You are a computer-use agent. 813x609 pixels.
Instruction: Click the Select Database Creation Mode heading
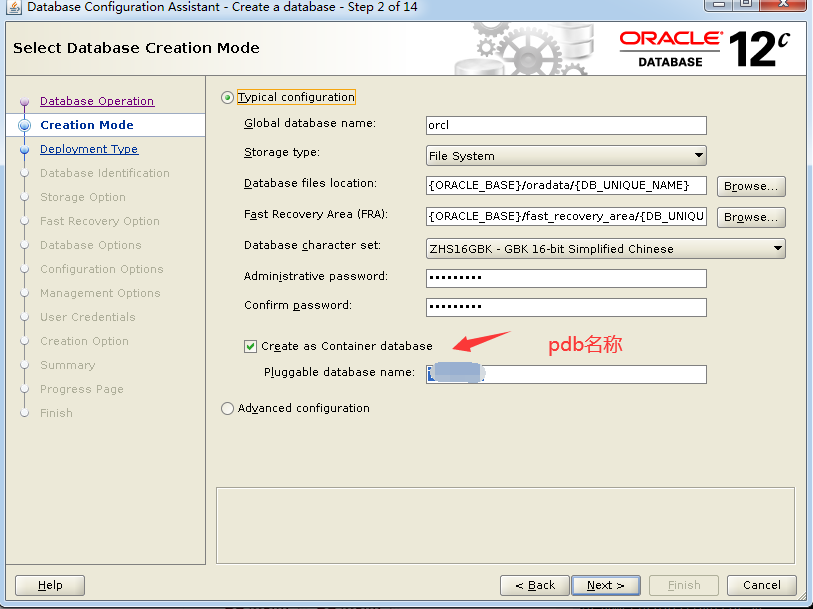point(136,48)
